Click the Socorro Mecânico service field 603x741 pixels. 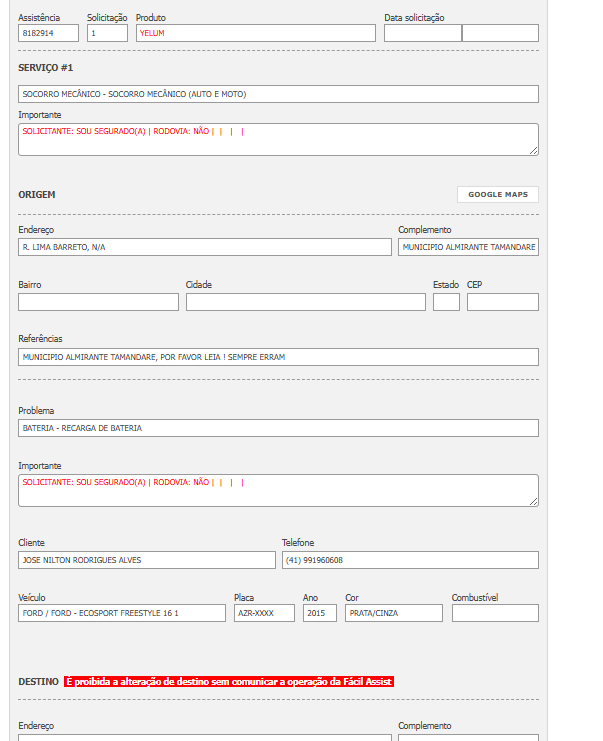[278, 94]
